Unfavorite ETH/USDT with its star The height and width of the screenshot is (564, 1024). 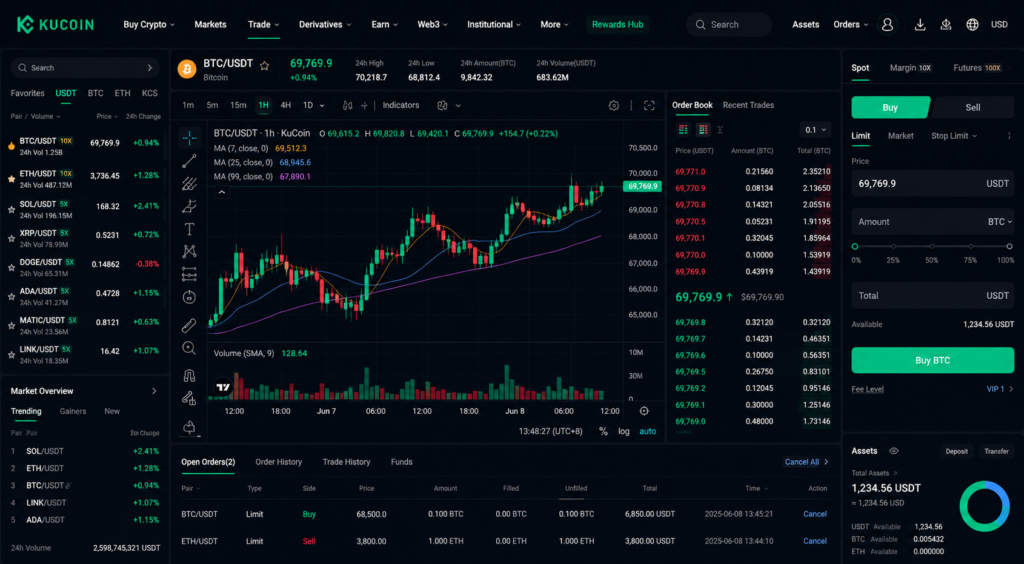coord(11,178)
